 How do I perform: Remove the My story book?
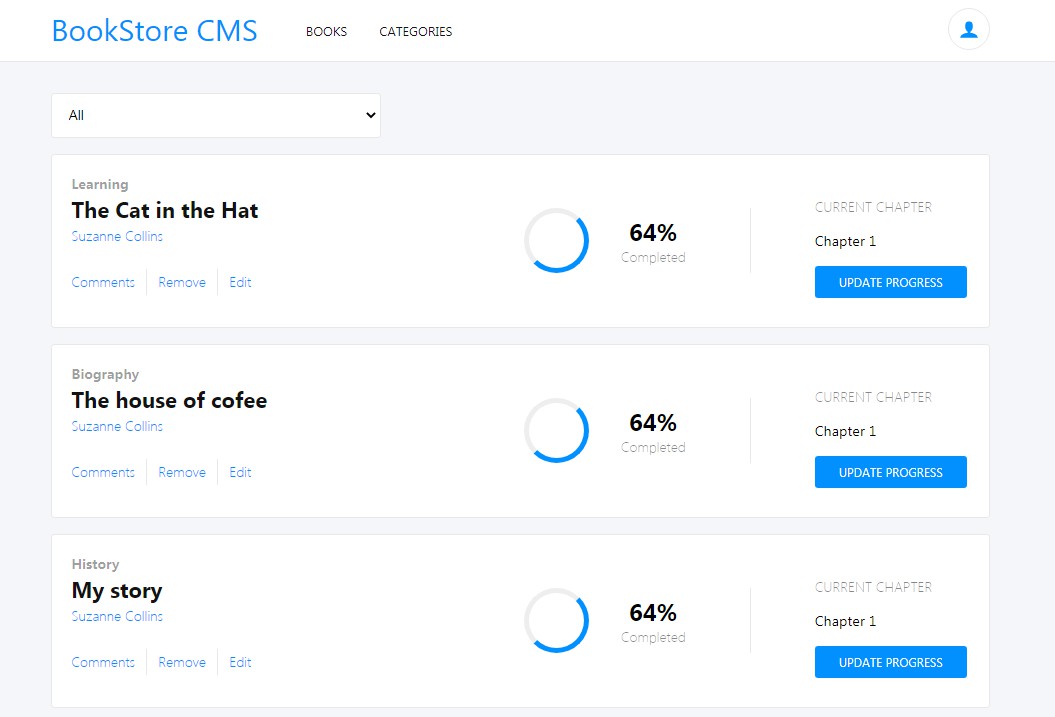(x=182, y=663)
